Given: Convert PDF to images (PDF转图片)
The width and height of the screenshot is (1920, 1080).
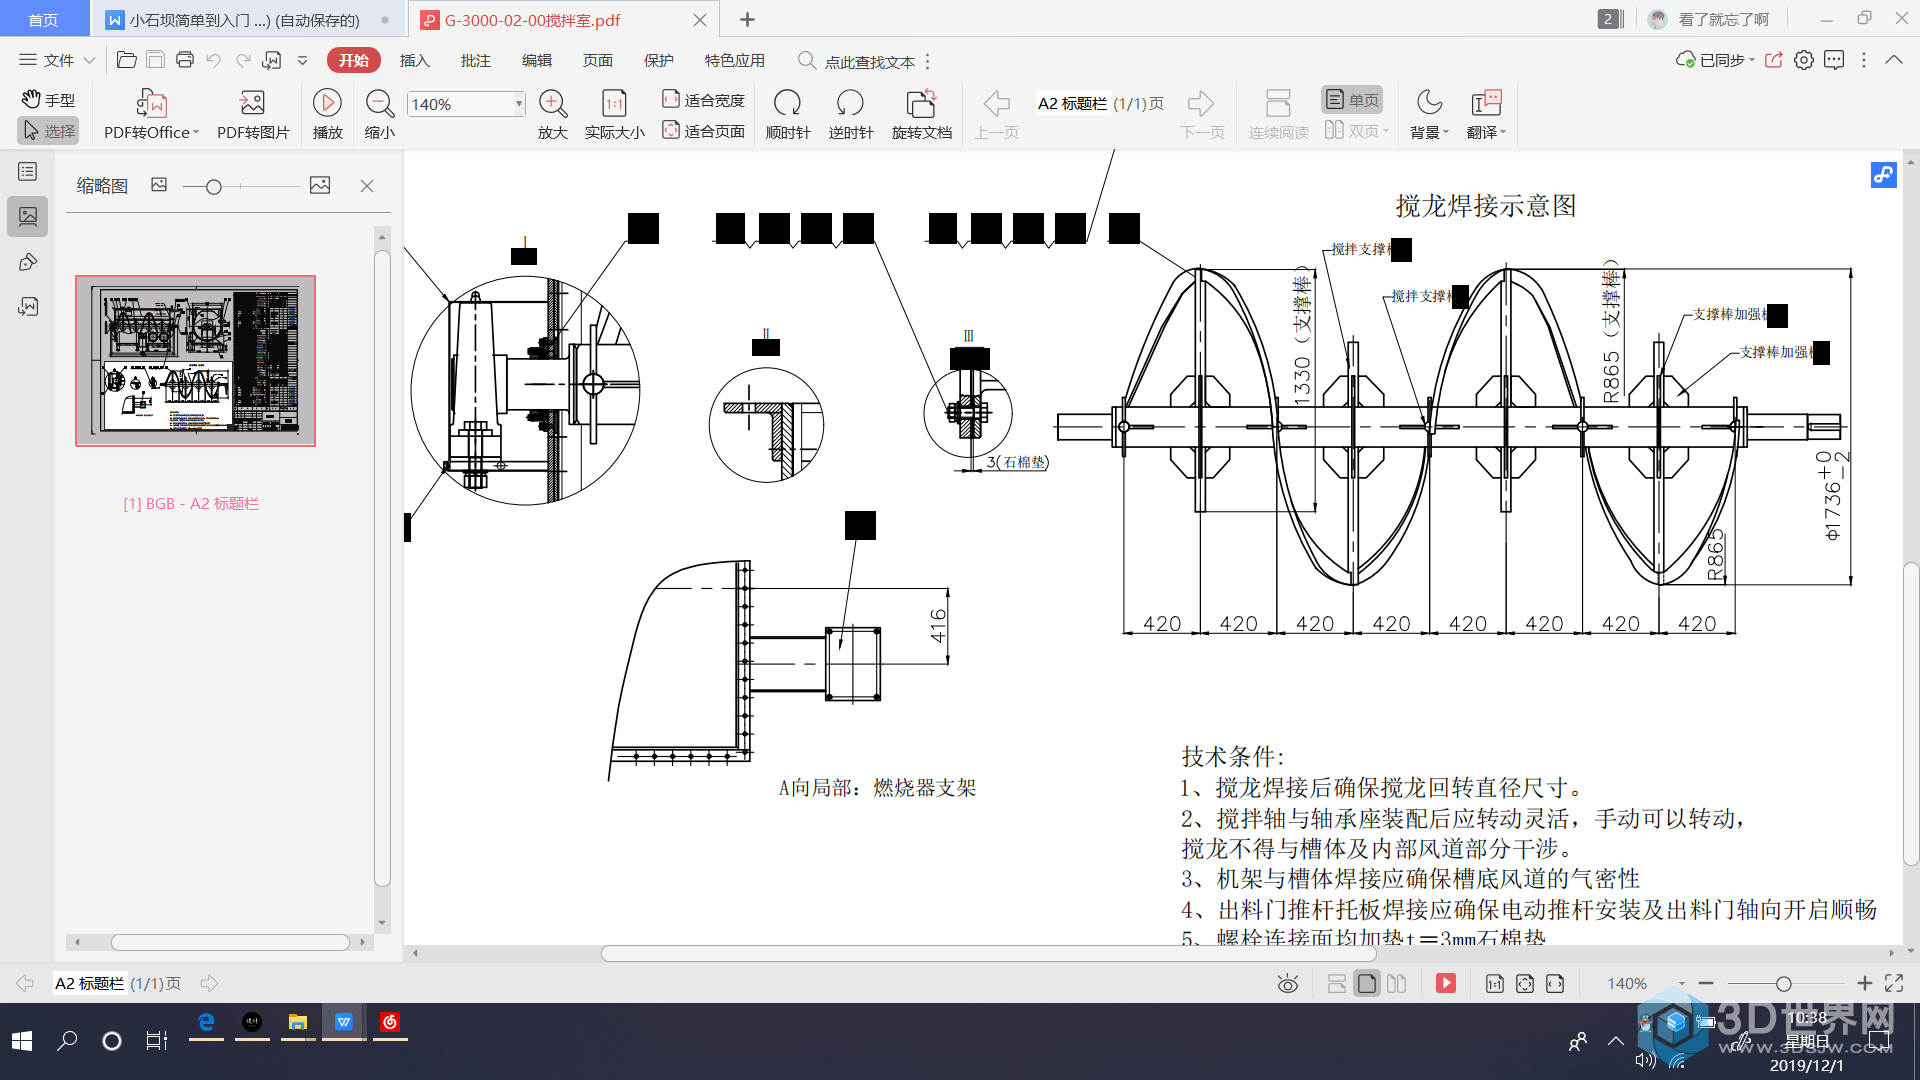Looking at the screenshot, I should pos(253,115).
